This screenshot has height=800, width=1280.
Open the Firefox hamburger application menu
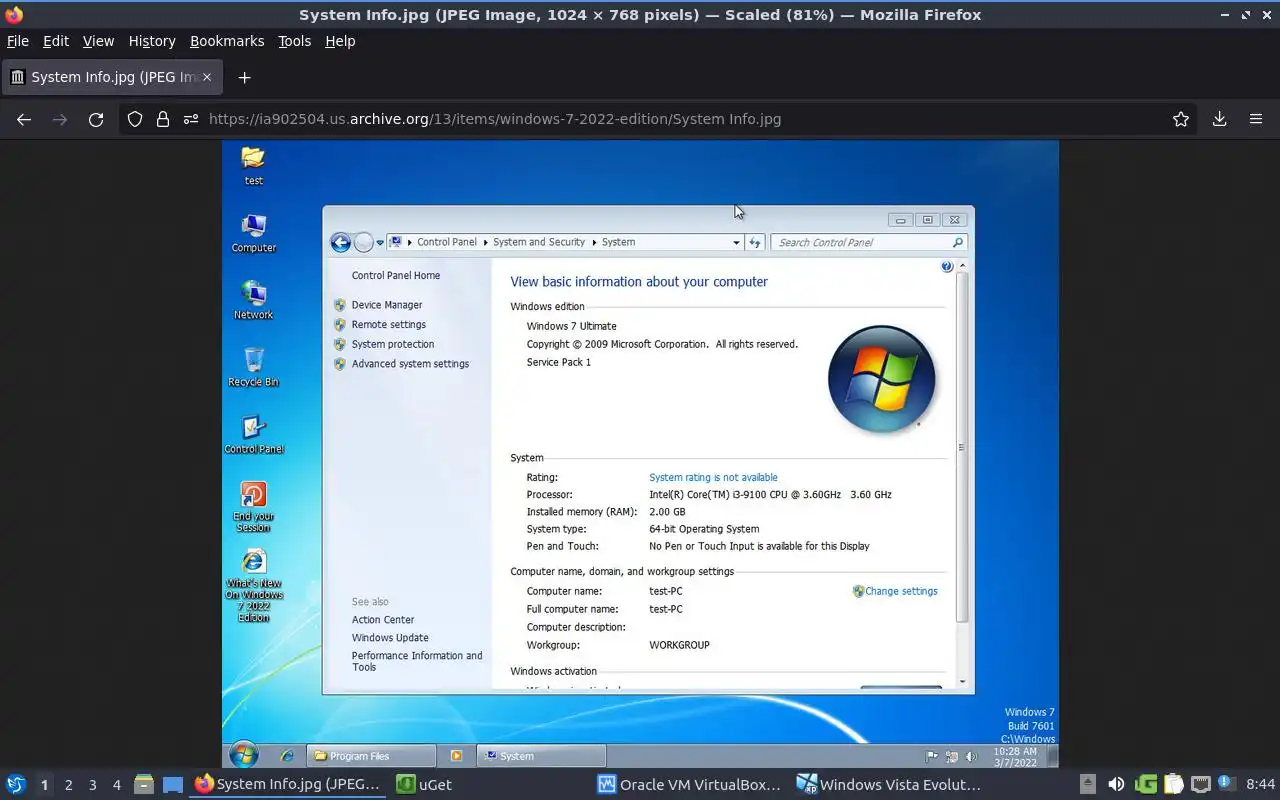click(x=1256, y=119)
